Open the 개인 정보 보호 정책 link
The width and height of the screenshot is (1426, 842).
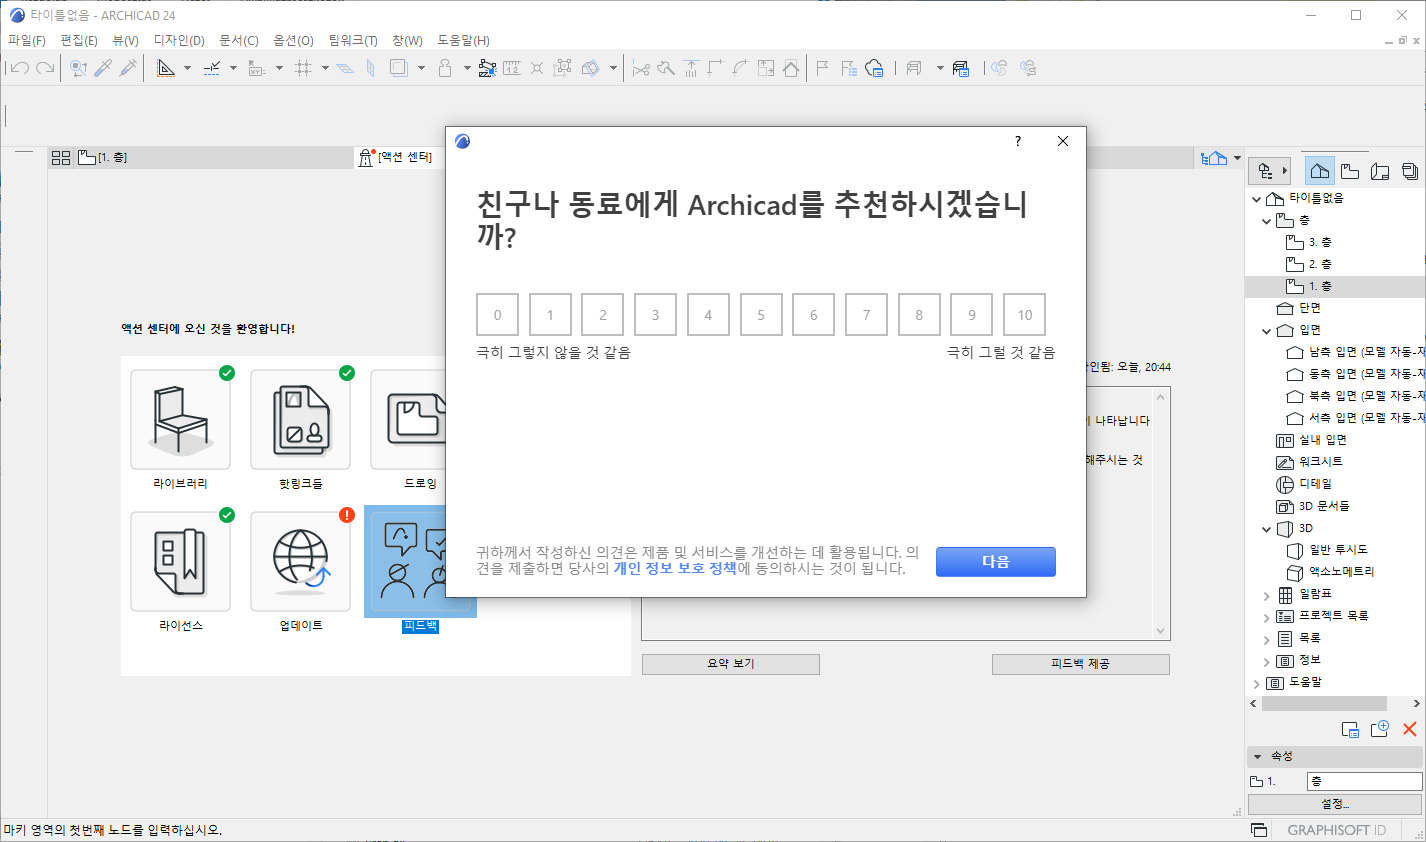(x=674, y=569)
